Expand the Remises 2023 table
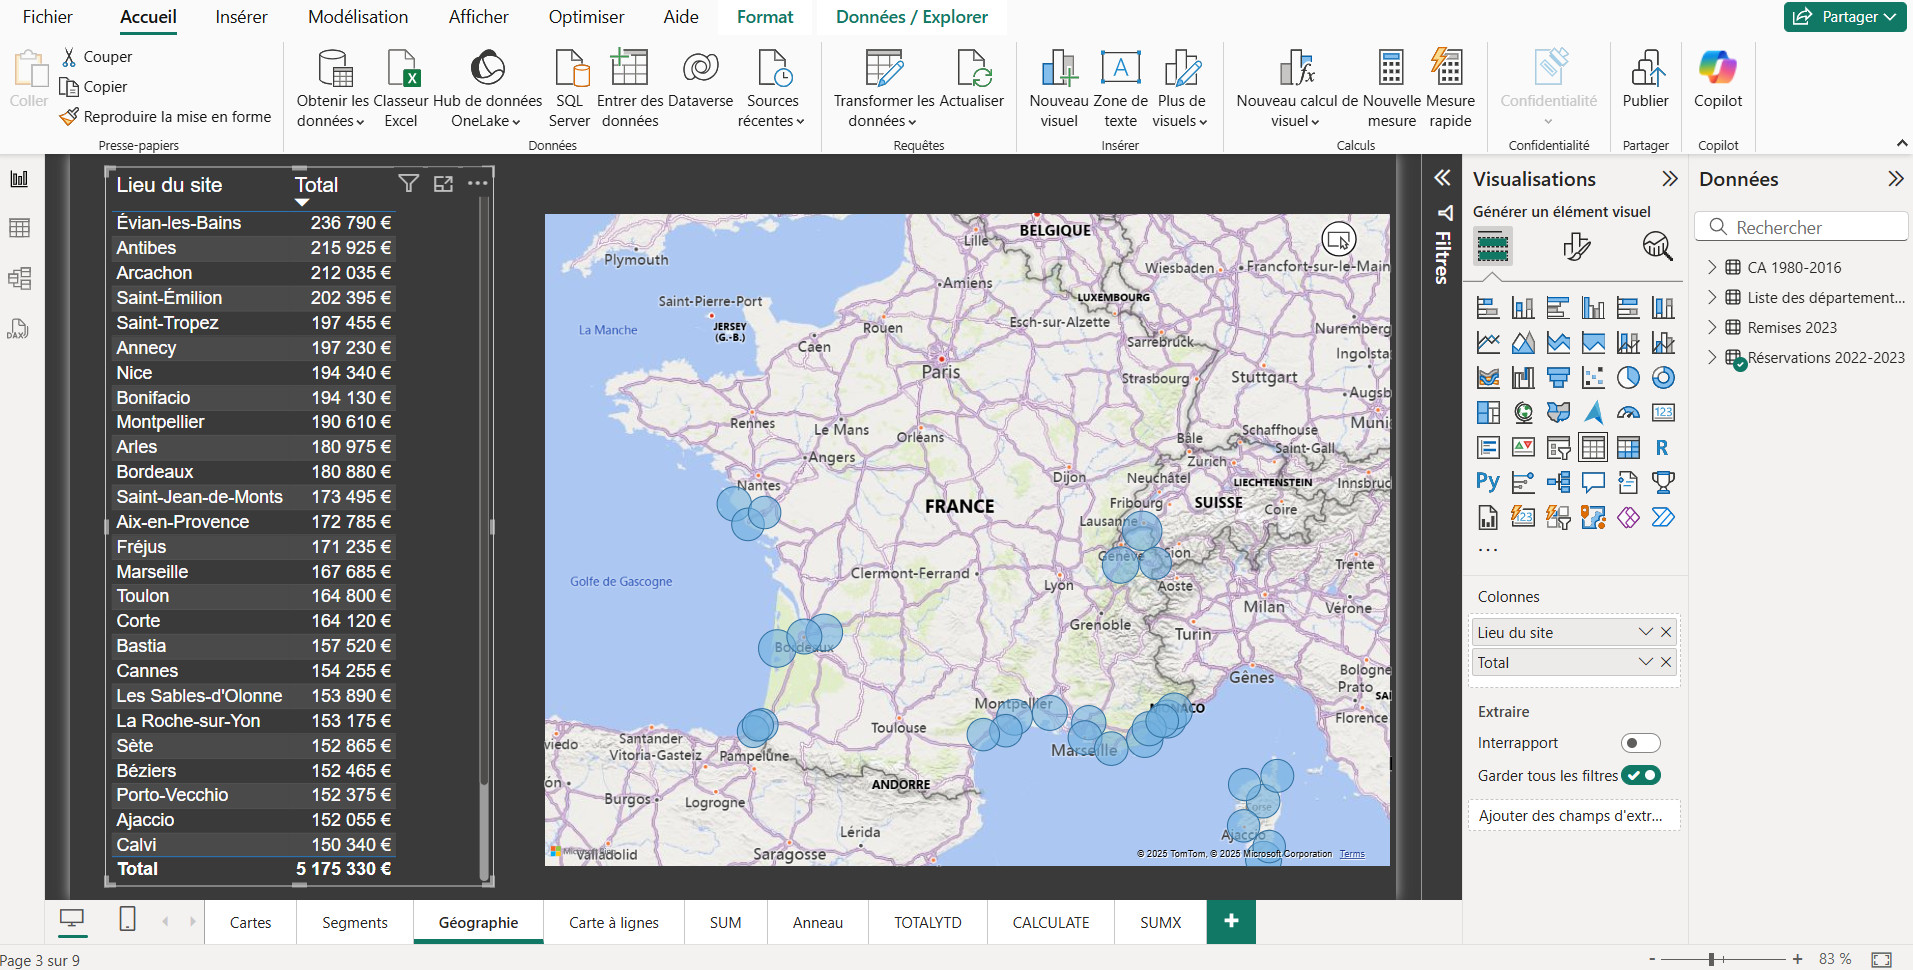Screen dimensions: 1913x970 click(1711, 327)
